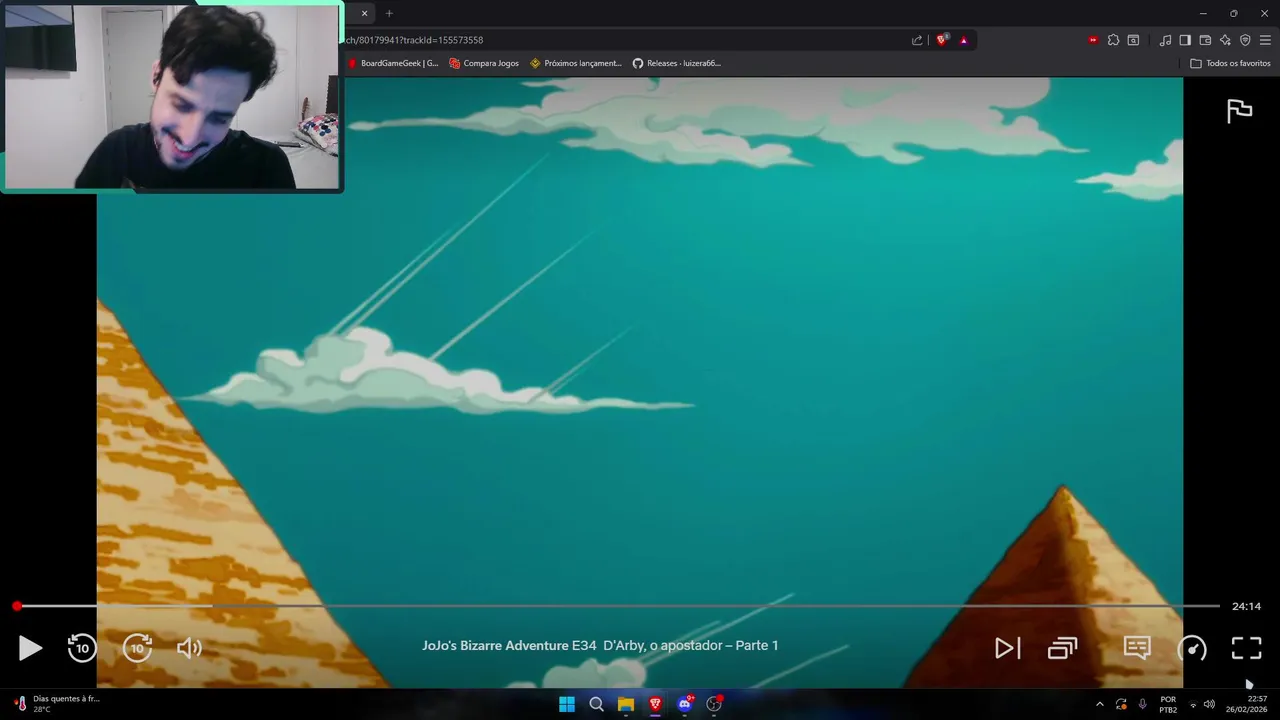Open File Explorer from taskbar
Viewport: 1280px width, 720px height.
point(626,704)
